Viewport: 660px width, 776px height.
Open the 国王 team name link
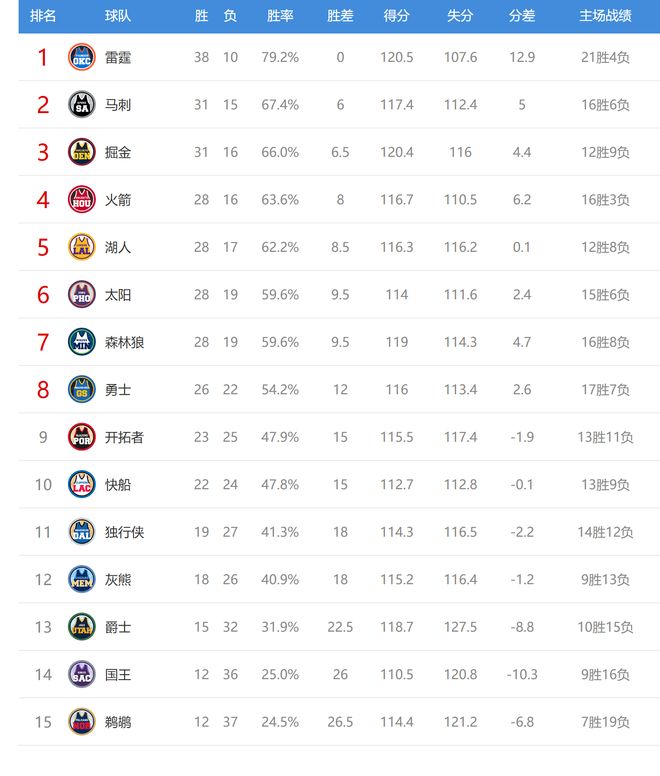tap(118, 675)
